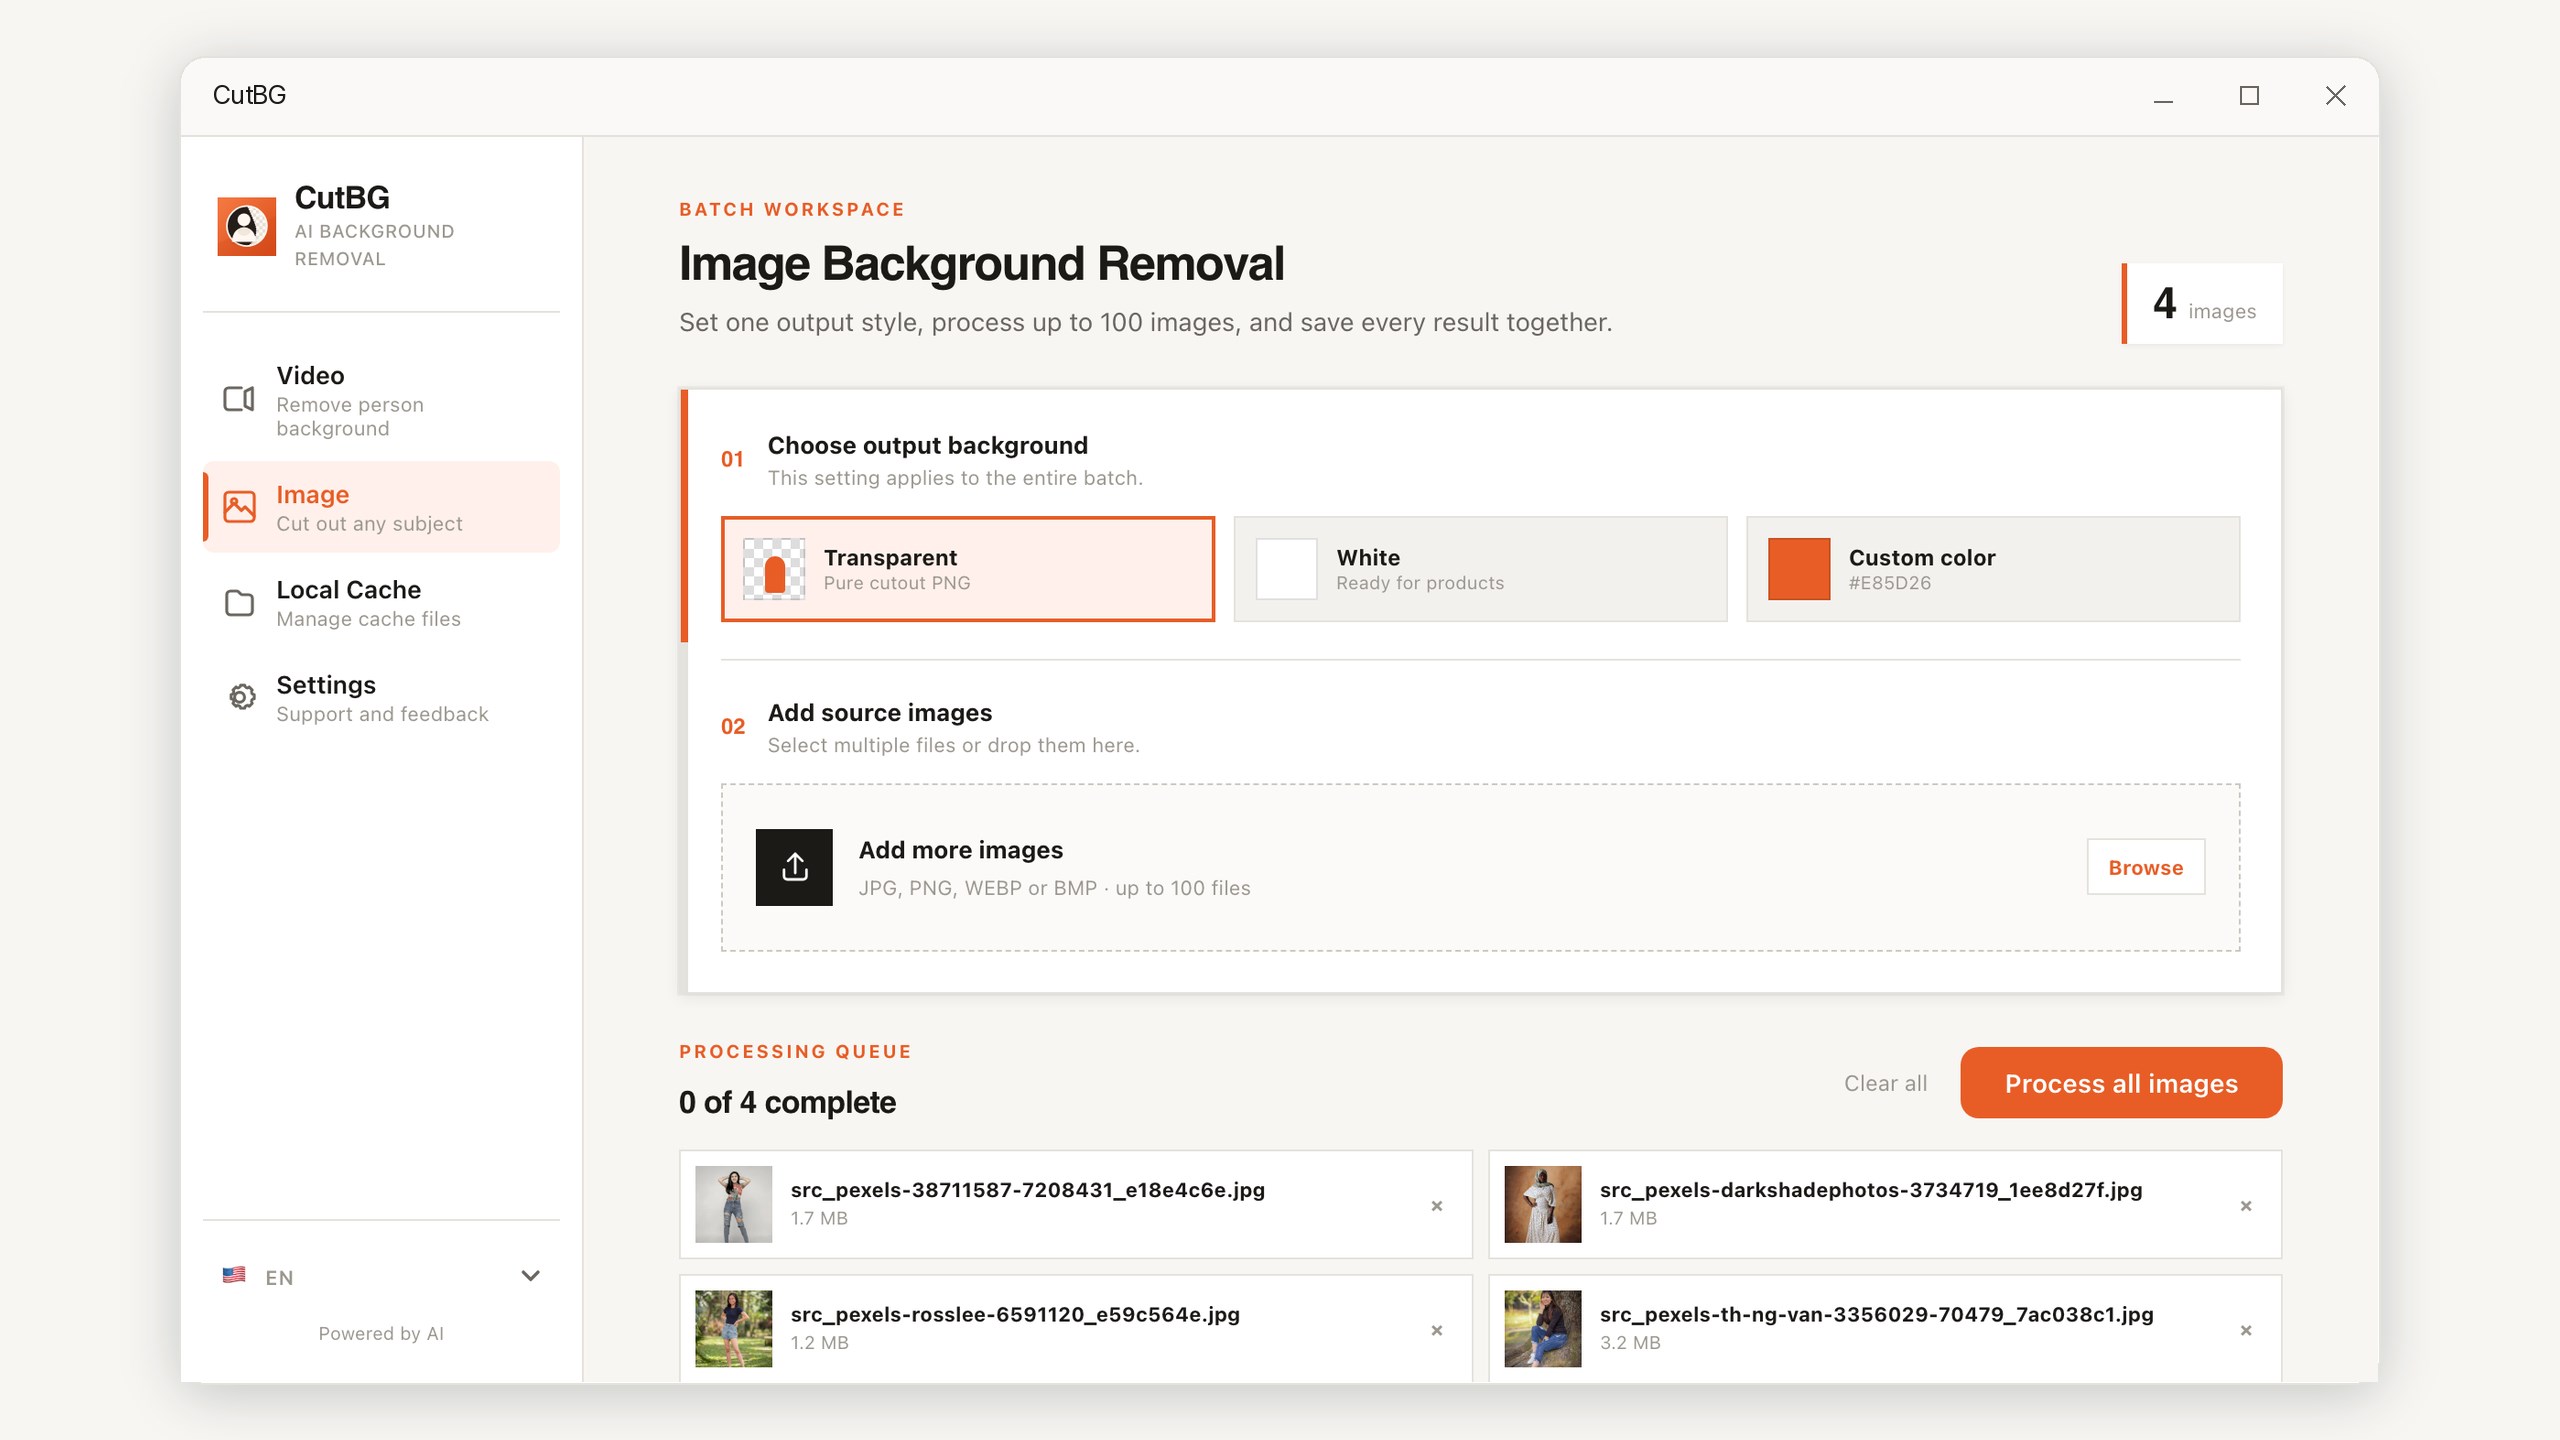Maximize the CutBG window
The height and width of the screenshot is (1440, 2560).
tap(2249, 96)
